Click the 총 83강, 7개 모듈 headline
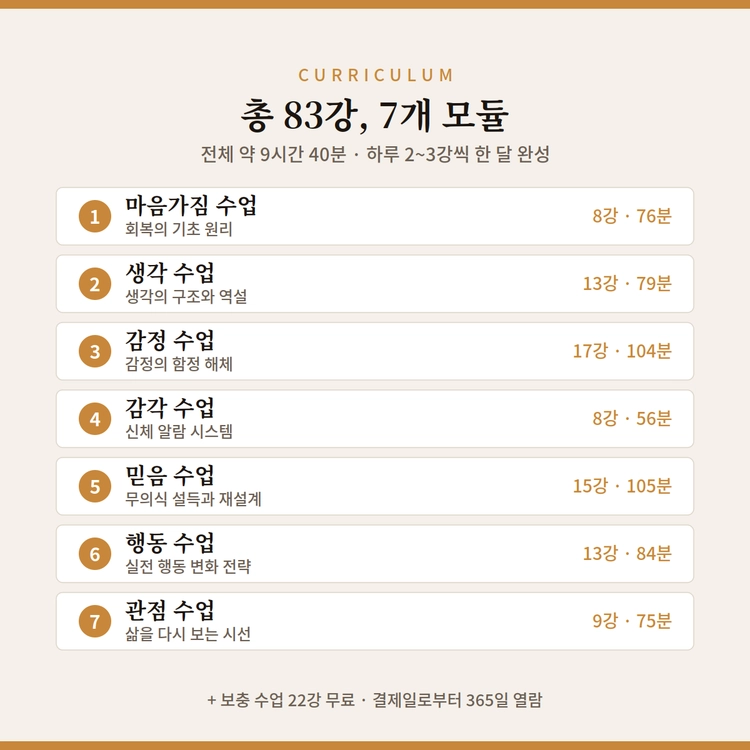This screenshot has width=750, height=750. [x=375, y=115]
